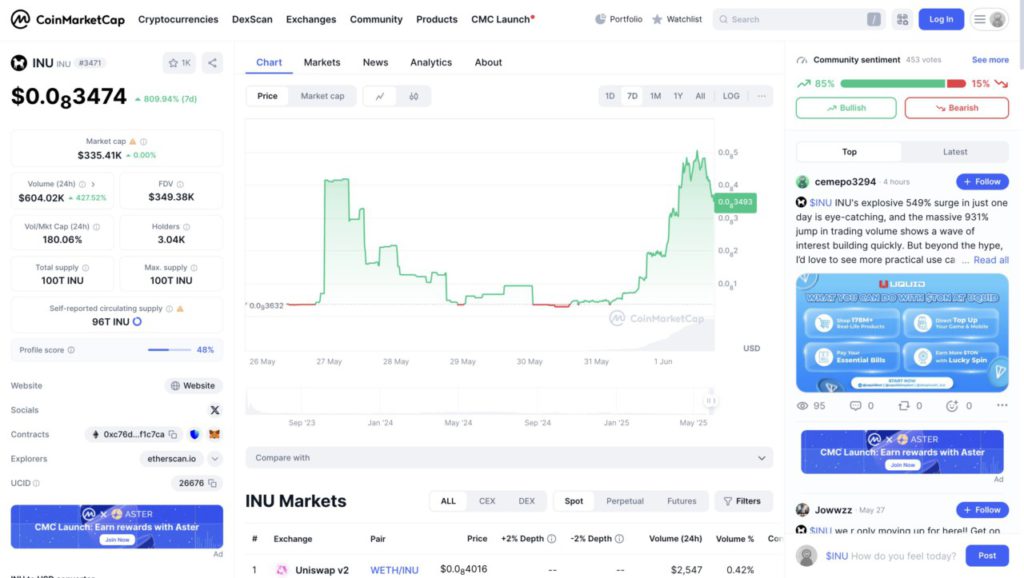This screenshot has height=578, width=1024.
Task: React to the cemepo3294 post
Action: 959,406
